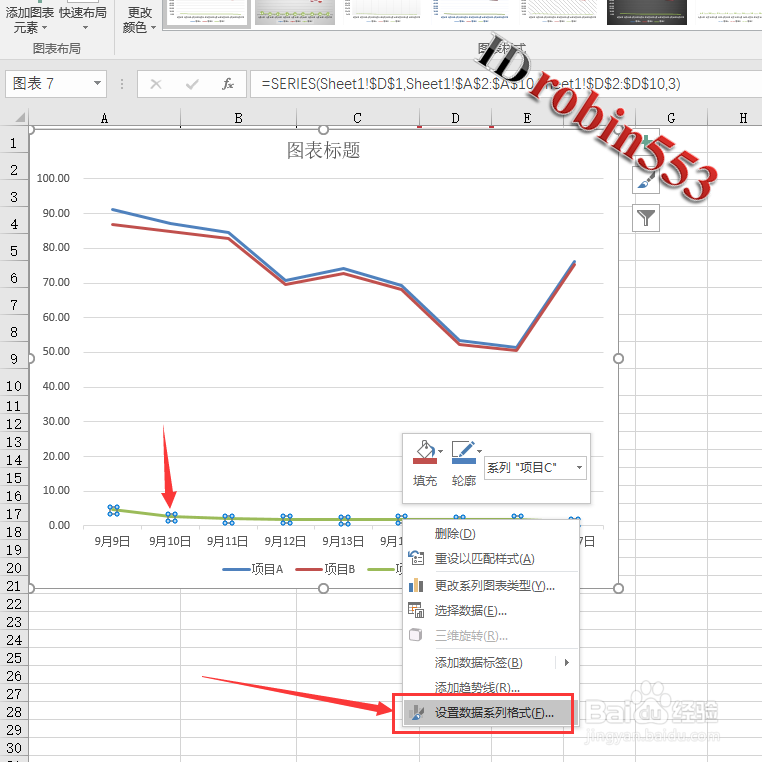762x762 pixels.
Task: Click the chart's bottom center resize handle
Action: pos(324,589)
